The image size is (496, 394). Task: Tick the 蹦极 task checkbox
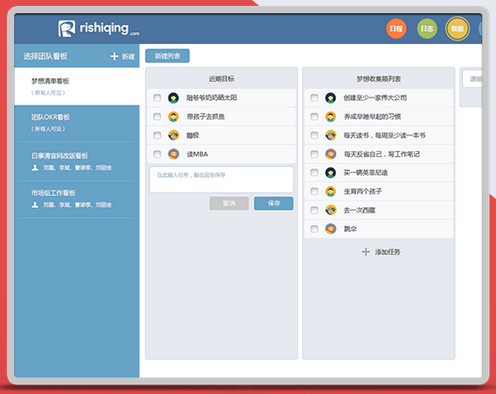coord(157,135)
